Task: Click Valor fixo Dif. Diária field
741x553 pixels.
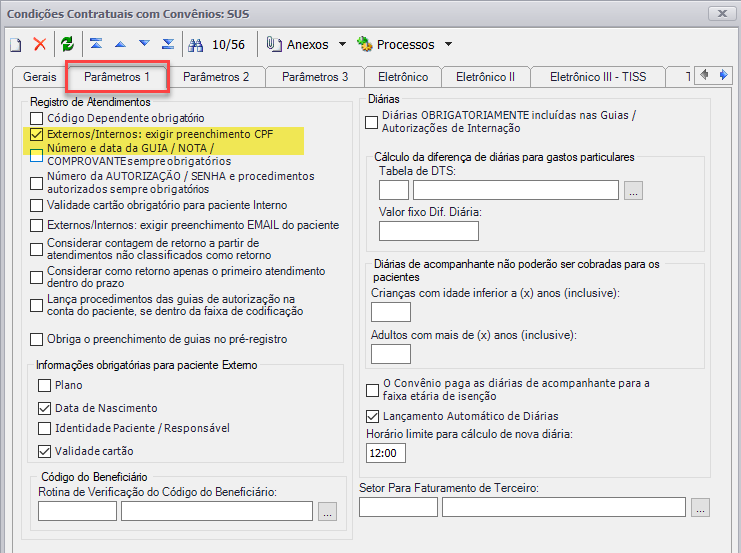Action: point(429,231)
